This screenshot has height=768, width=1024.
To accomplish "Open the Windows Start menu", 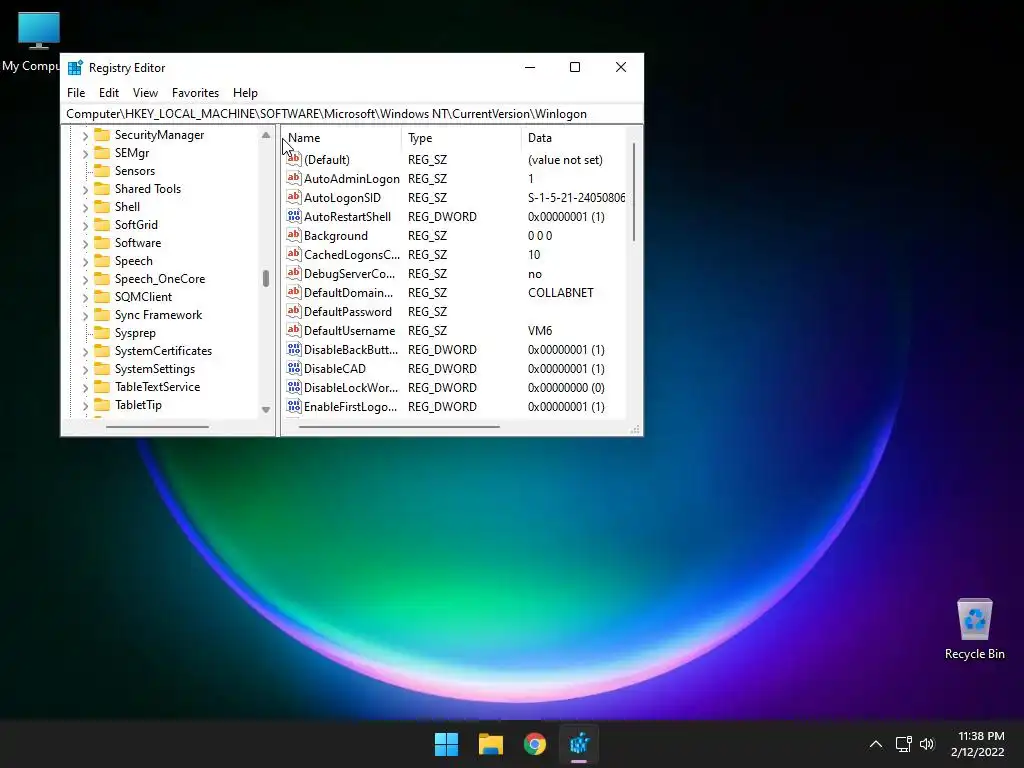I will (x=447, y=744).
